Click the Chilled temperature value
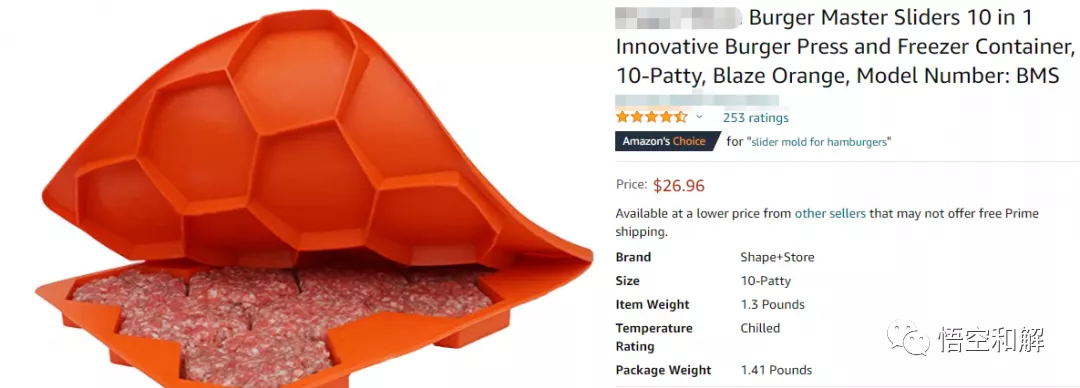This screenshot has height=388, width=1080. [760, 328]
